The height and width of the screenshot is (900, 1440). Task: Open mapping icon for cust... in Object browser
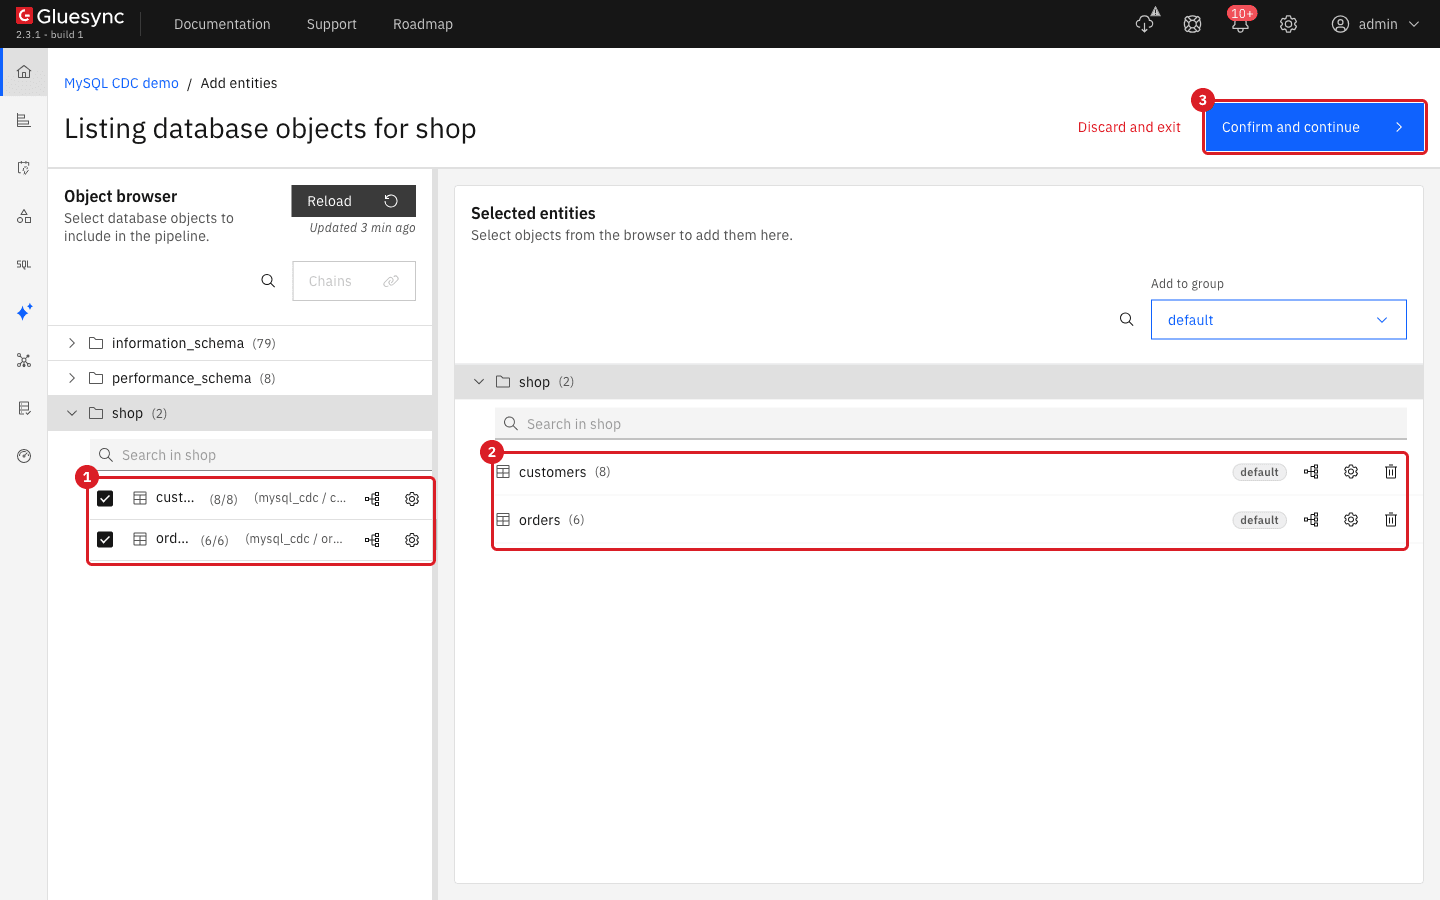(x=372, y=499)
